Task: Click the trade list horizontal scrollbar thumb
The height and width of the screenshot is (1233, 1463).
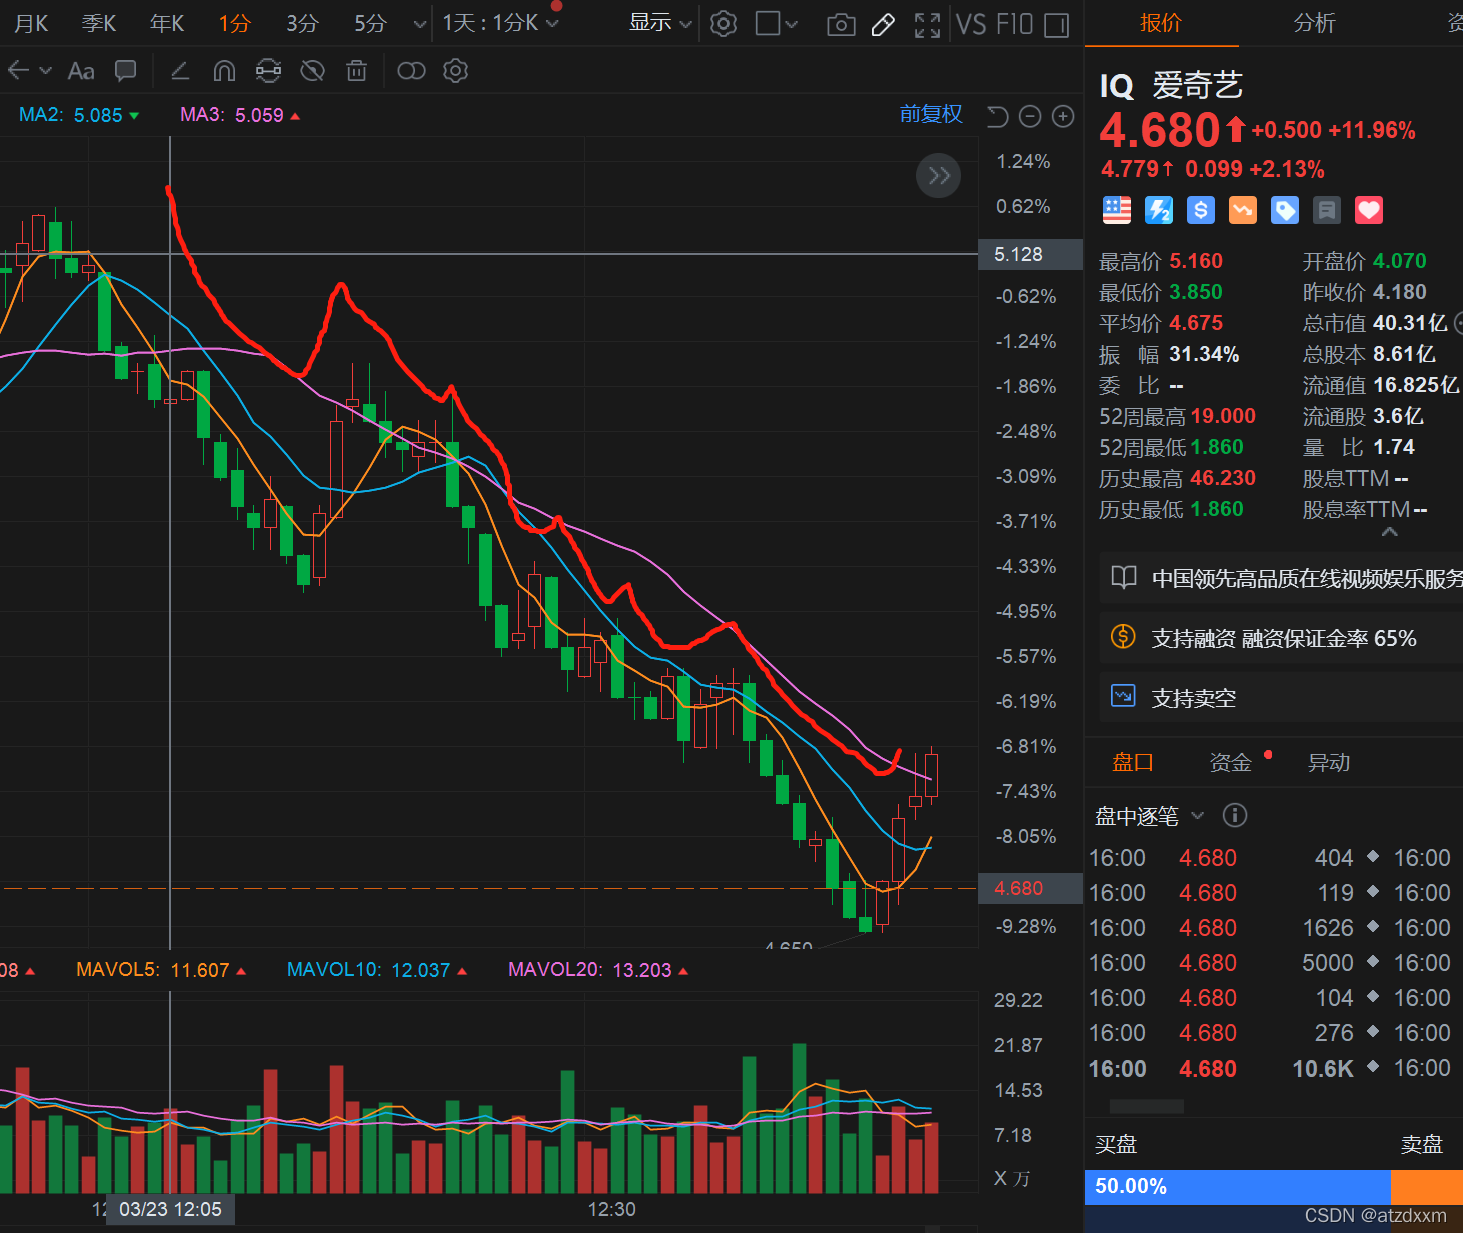Action: 1147,1106
